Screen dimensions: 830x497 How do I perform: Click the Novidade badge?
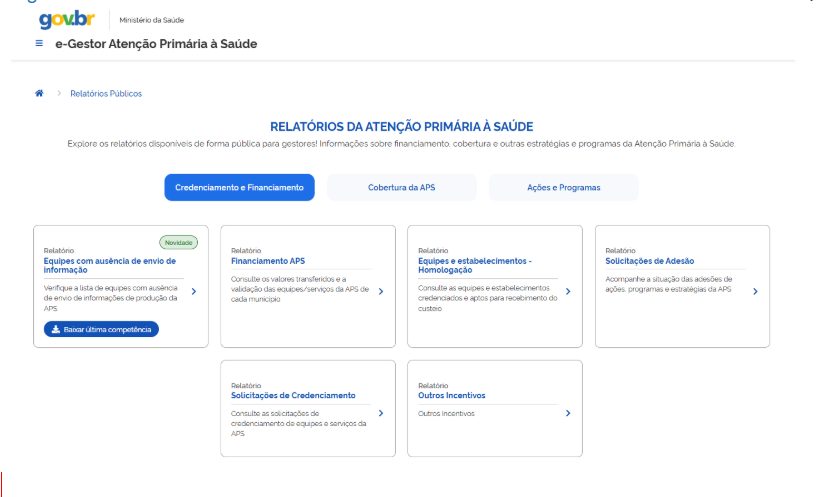179,242
